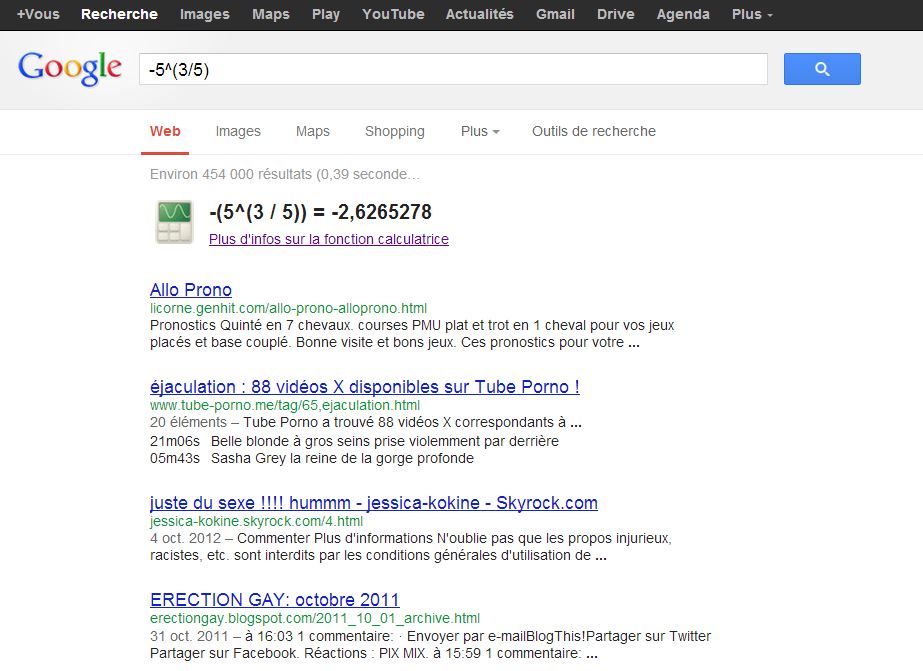Click the Google logo
The height and width of the screenshot is (671, 923).
pyautogui.click(x=70, y=68)
